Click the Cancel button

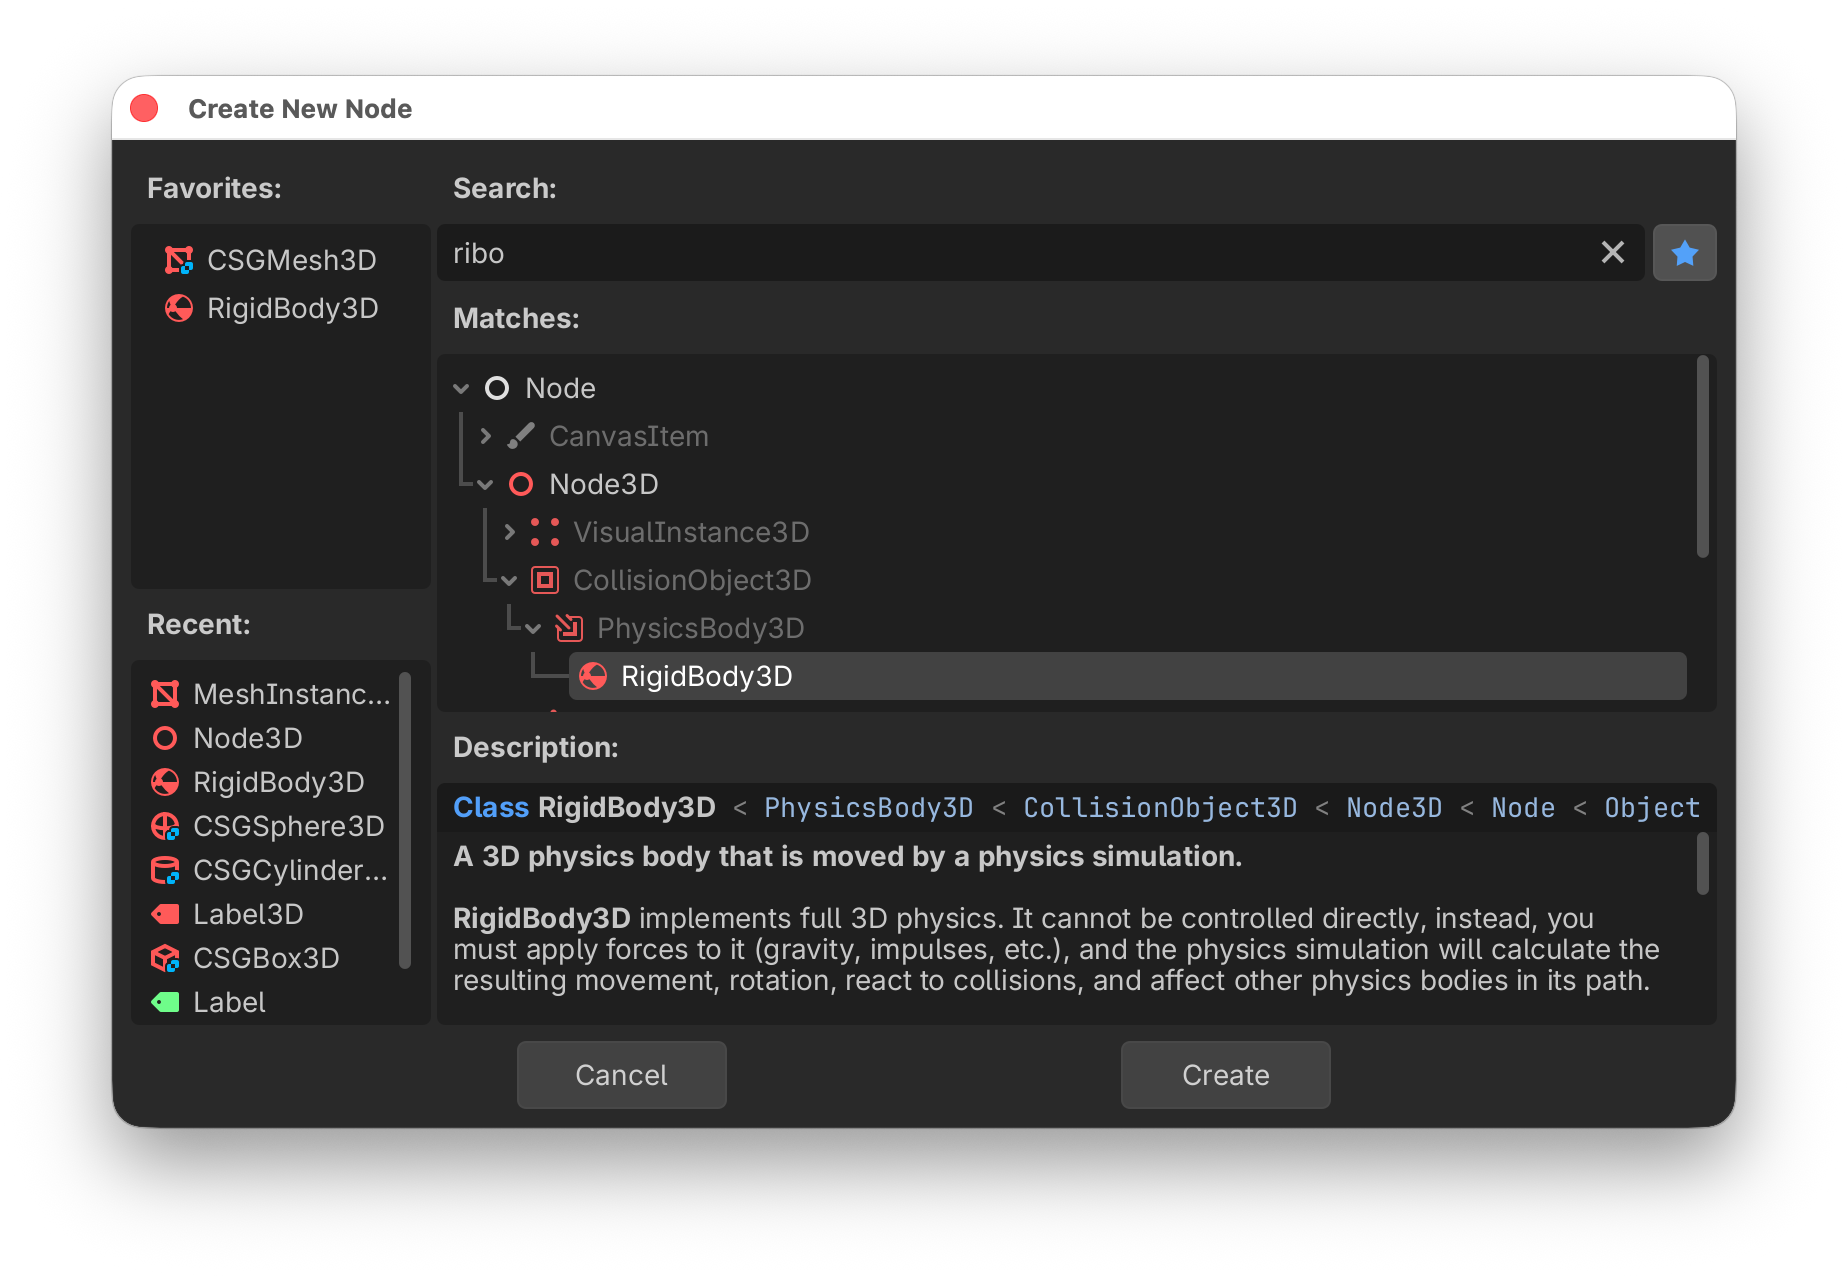[x=621, y=1075]
